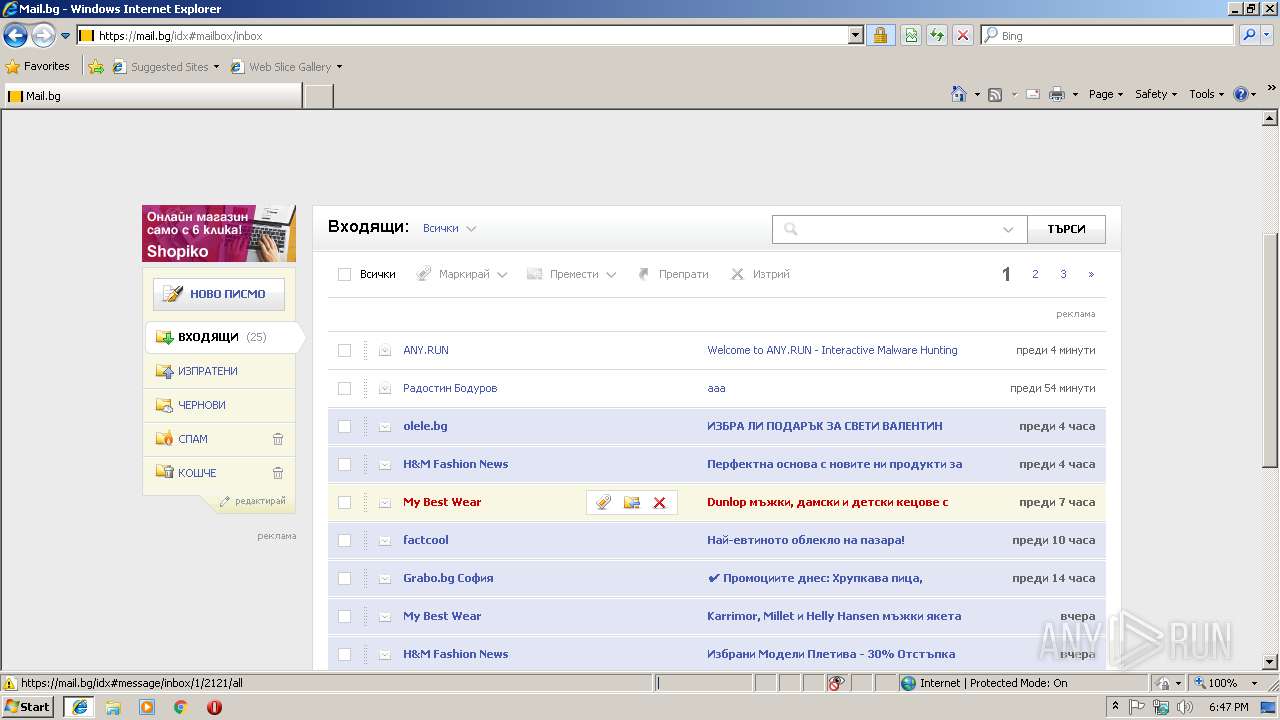The width and height of the screenshot is (1280, 720).
Task: Click the редактирай folders edit link
Action: [x=252, y=501]
